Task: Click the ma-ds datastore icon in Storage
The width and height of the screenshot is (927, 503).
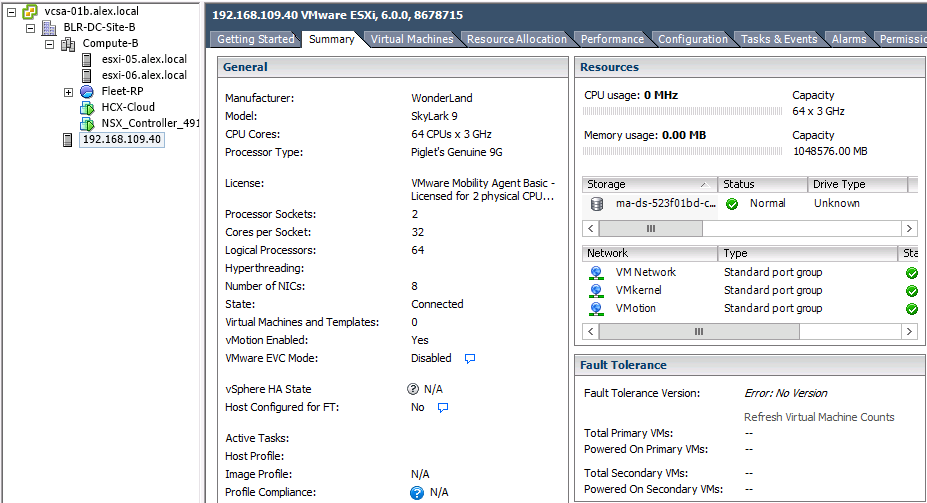Action: (x=597, y=204)
